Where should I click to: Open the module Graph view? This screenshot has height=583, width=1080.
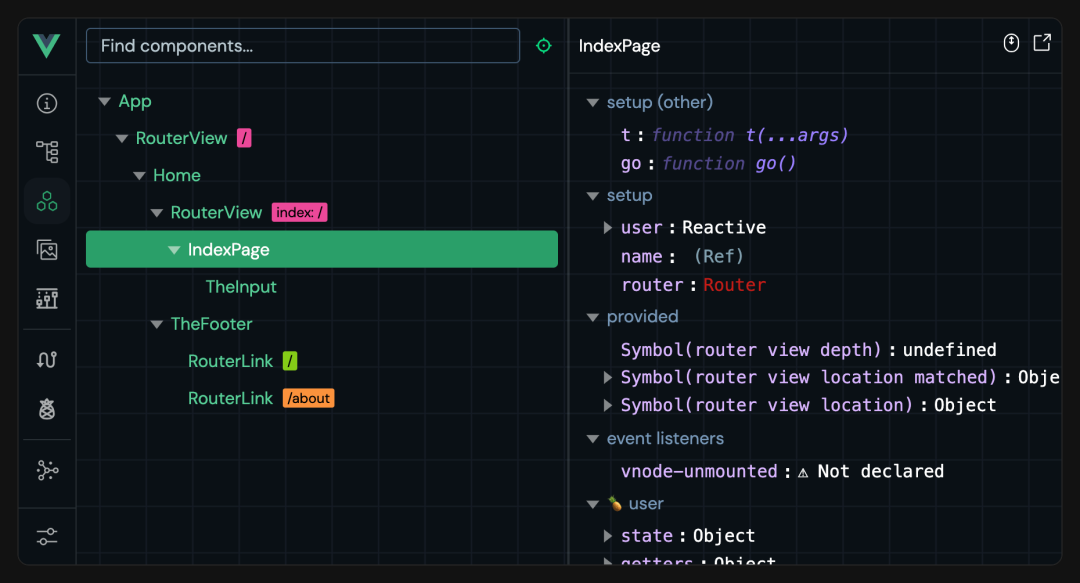46,470
